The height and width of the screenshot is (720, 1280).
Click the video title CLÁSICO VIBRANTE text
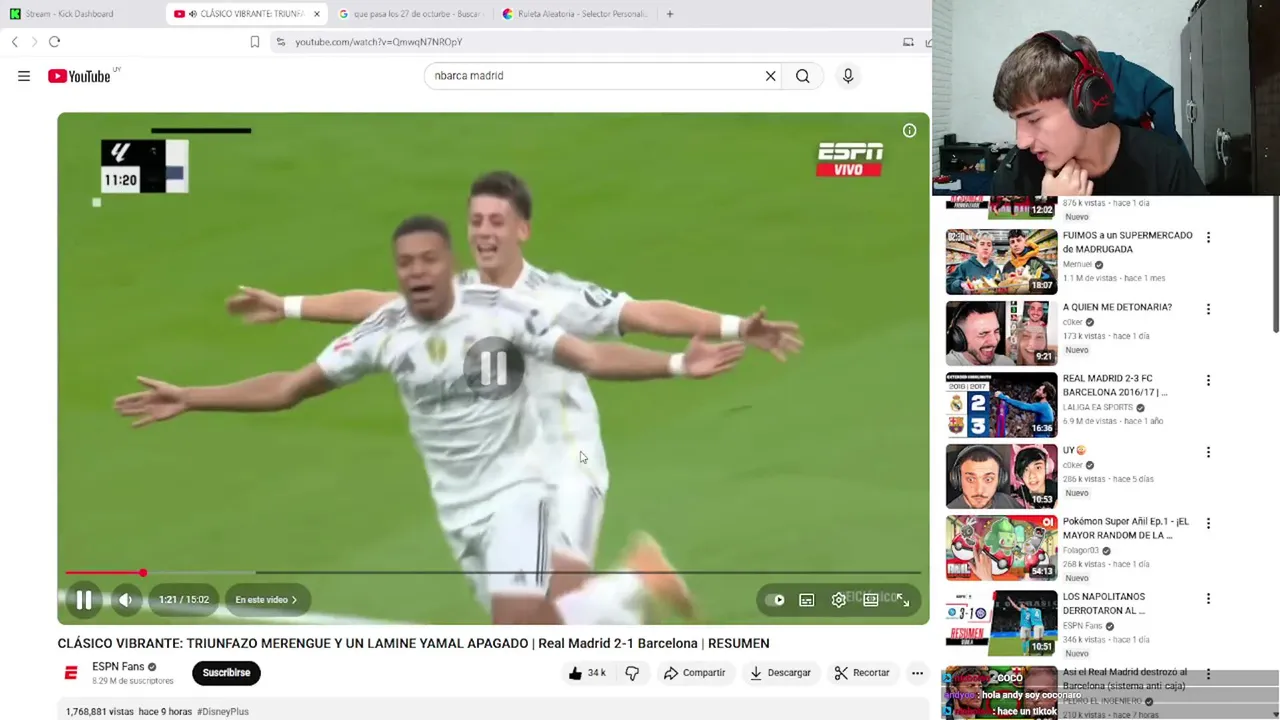click(413, 643)
